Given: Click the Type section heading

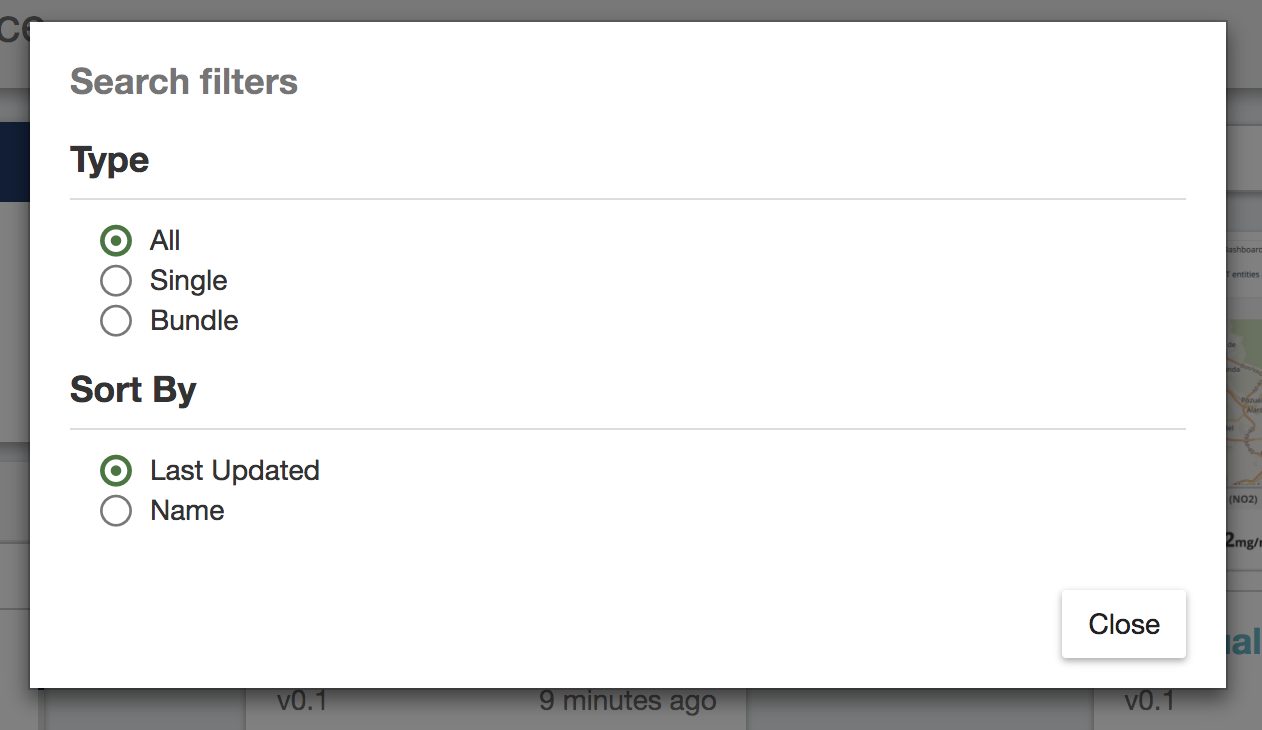Looking at the screenshot, I should pyautogui.click(x=110, y=160).
